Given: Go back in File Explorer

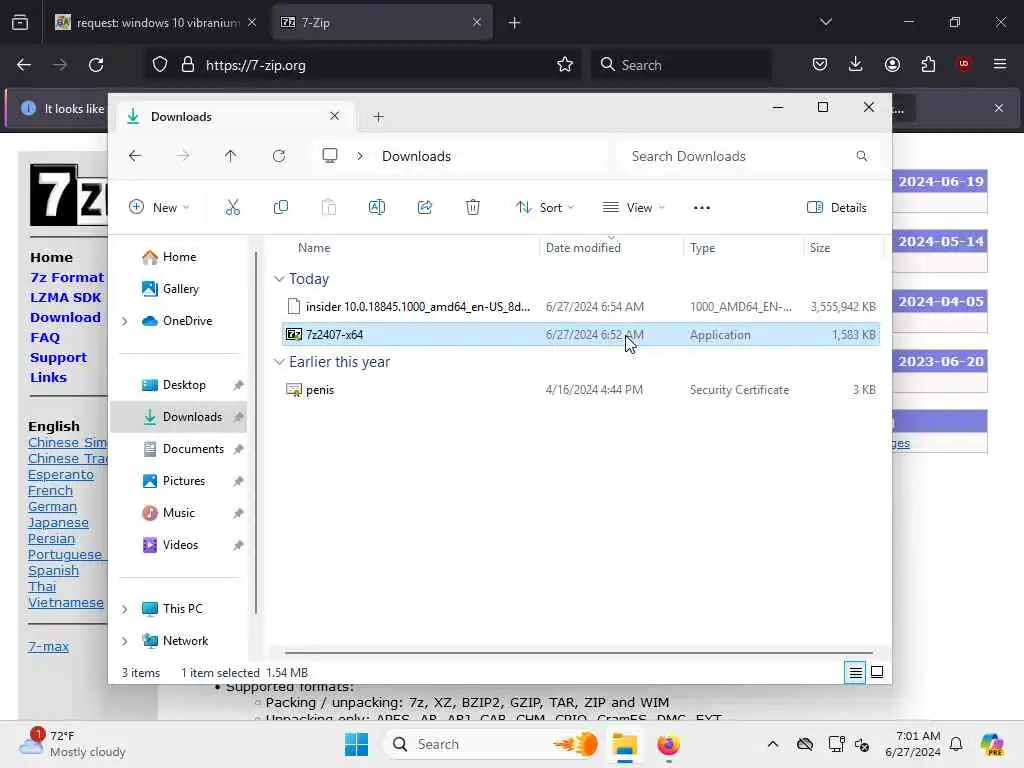Looking at the screenshot, I should [135, 156].
